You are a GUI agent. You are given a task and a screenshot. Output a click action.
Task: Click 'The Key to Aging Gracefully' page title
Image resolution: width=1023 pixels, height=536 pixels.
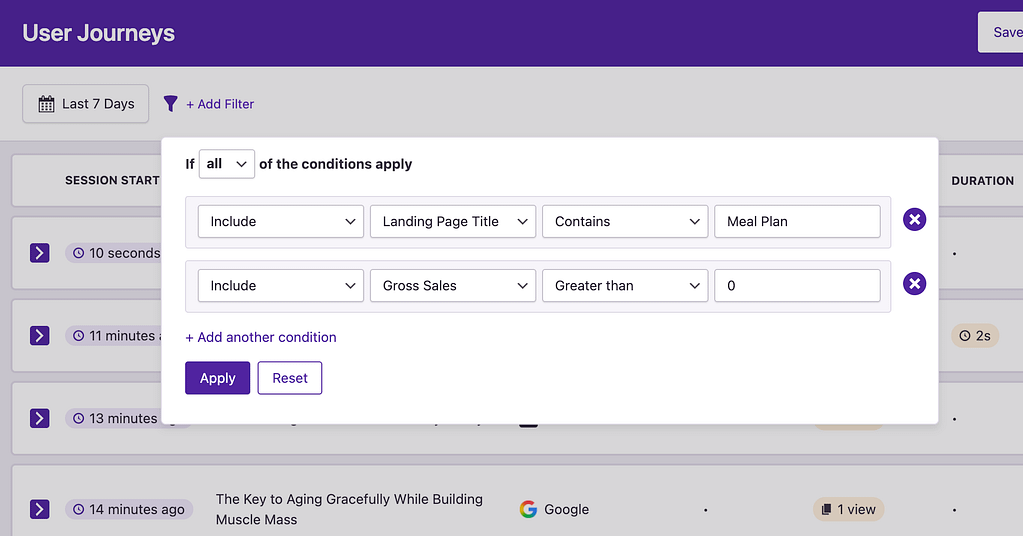(x=349, y=509)
